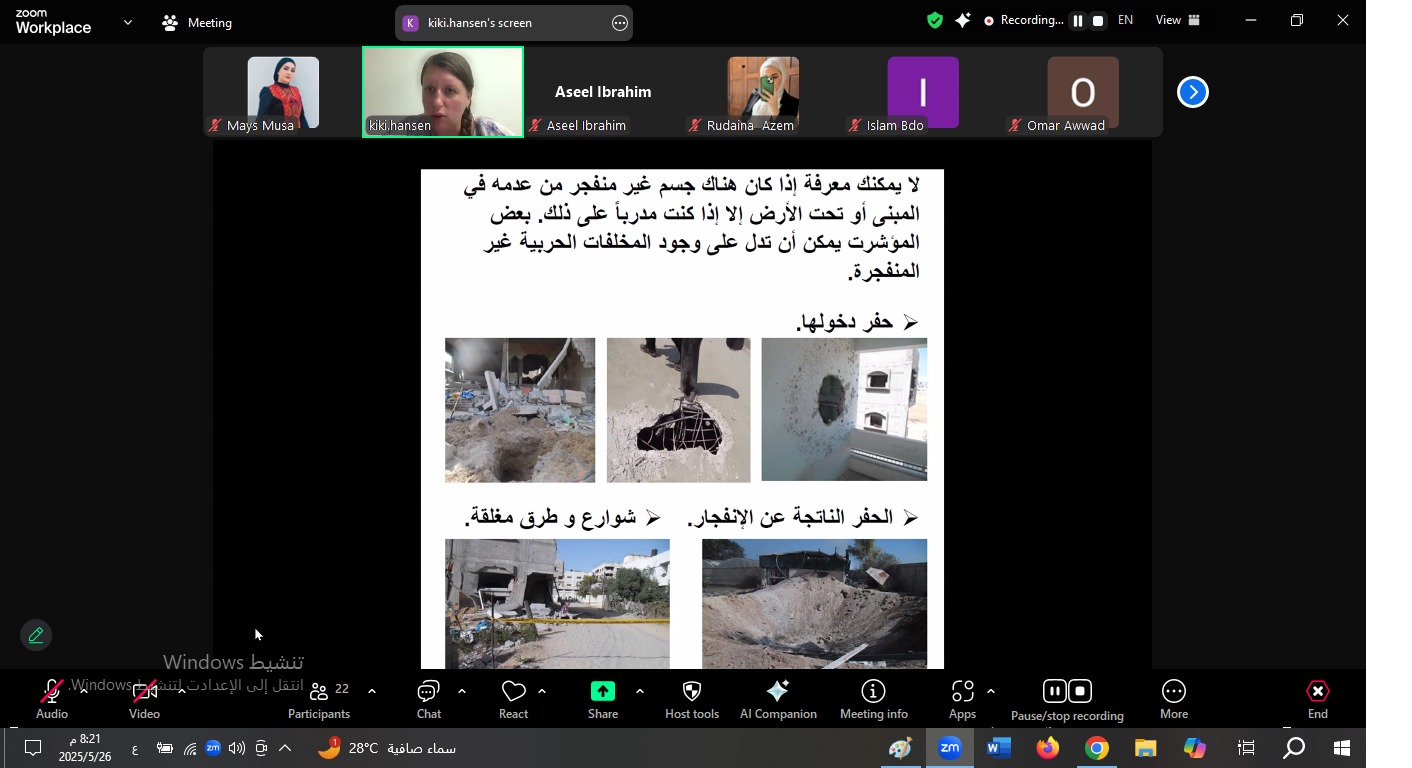The height and width of the screenshot is (768, 1412).
Task: Select Omar Awwad participant tile
Action: [x=1083, y=92]
